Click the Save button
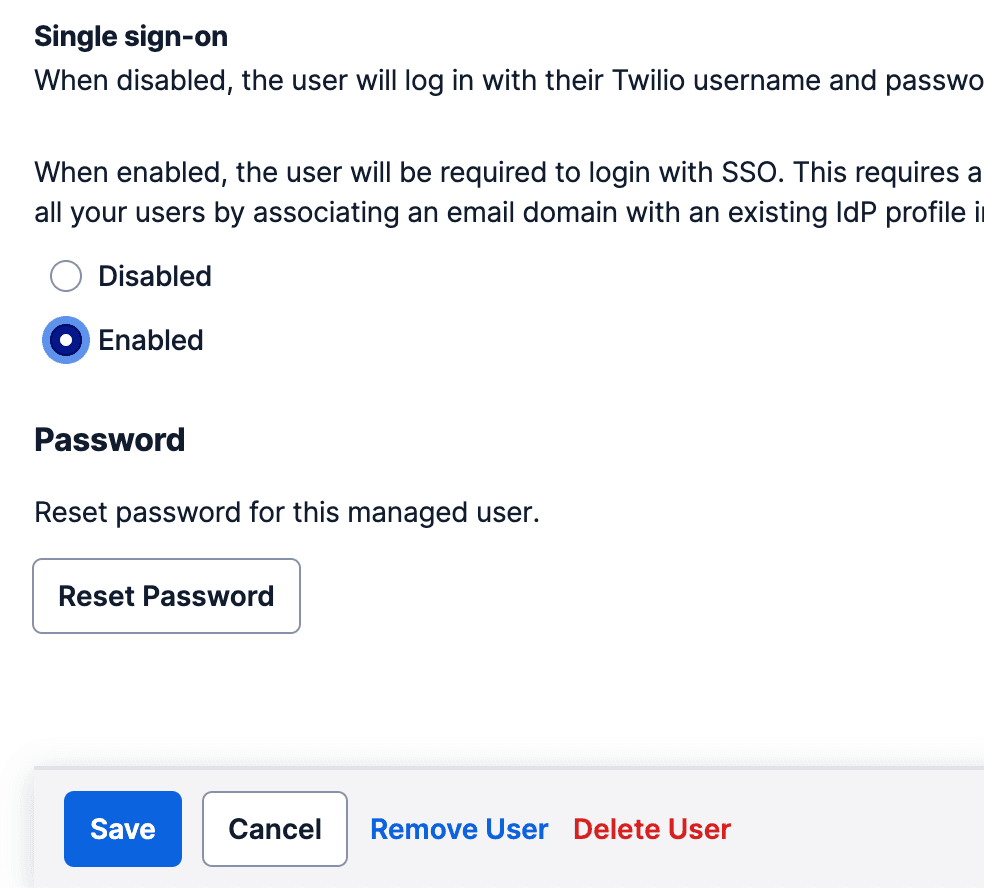Viewport: 984px width, 888px height. [x=122, y=829]
